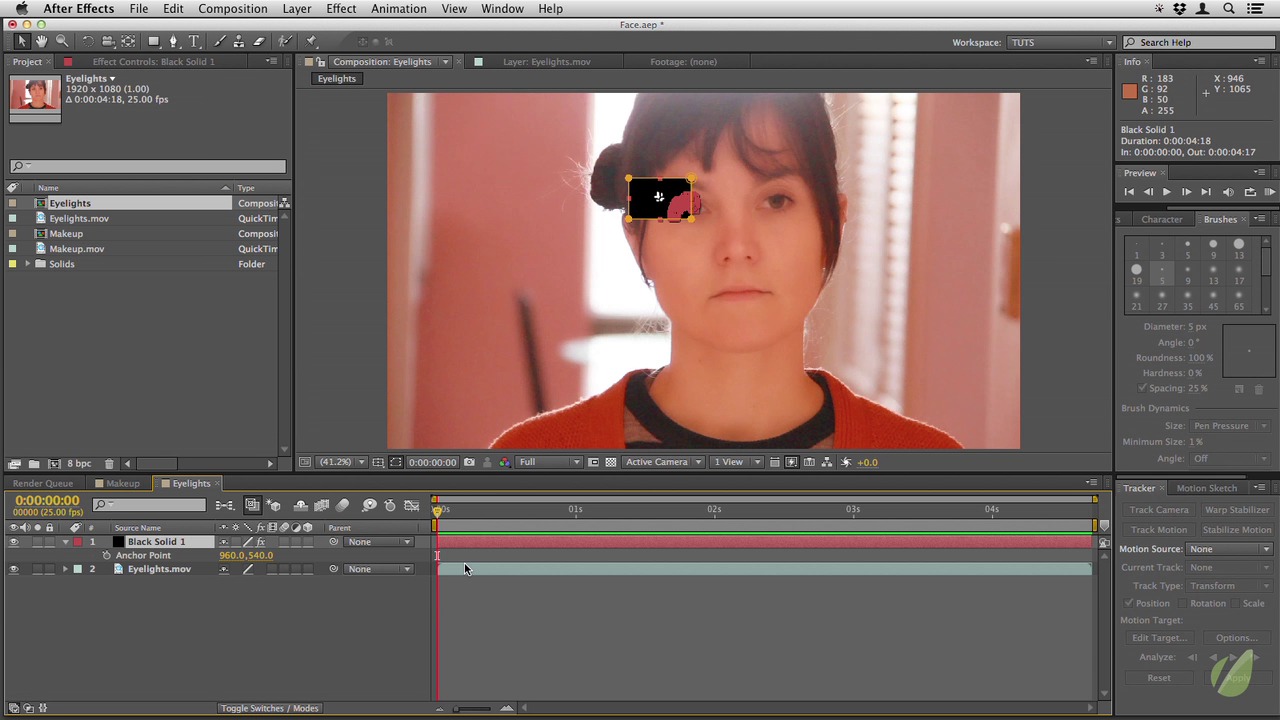Select the Rotation tool

[88, 41]
